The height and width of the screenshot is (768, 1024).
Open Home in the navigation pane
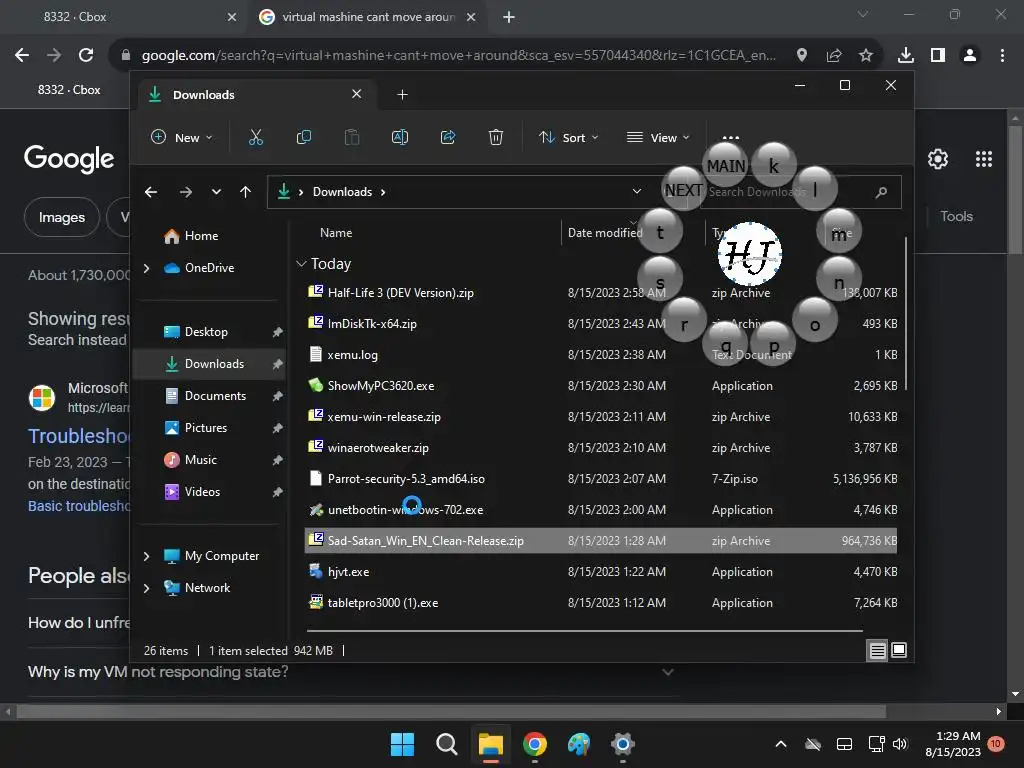(x=201, y=236)
